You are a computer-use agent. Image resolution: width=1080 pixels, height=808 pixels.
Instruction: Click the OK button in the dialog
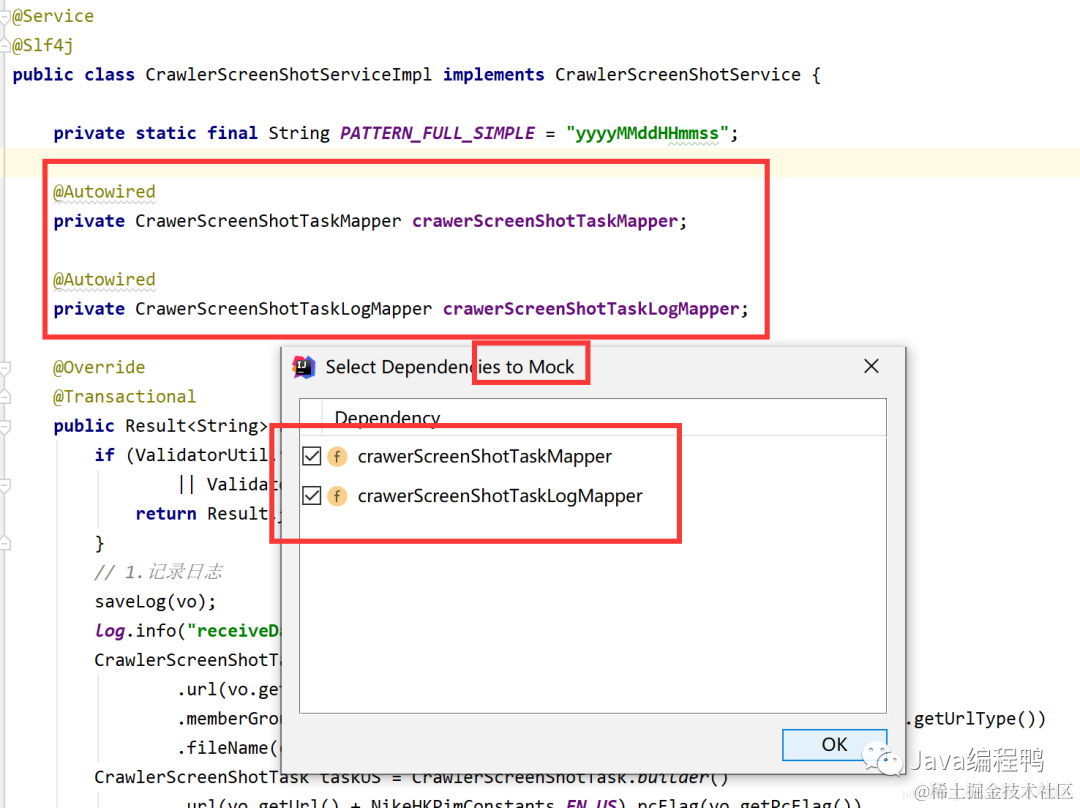coord(834,745)
